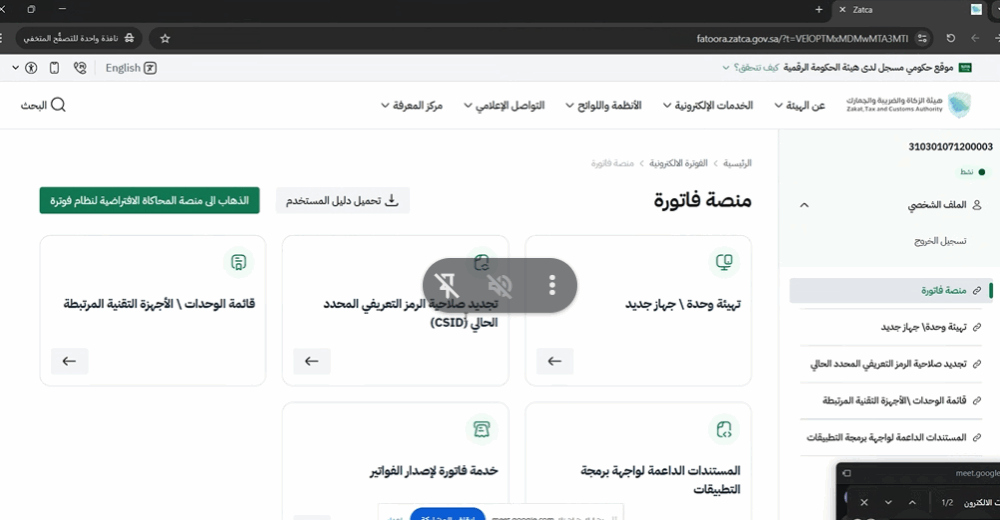
Task: Go to previous find result in meet.google window
Action: 912,503
